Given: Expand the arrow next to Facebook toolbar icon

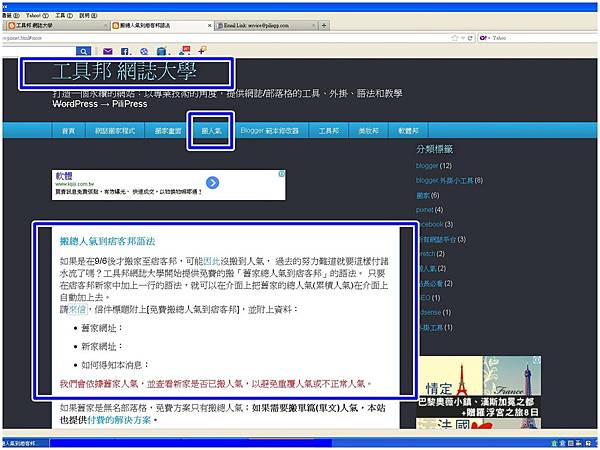Looking at the screenshot, I should click(x=130, y=52).
